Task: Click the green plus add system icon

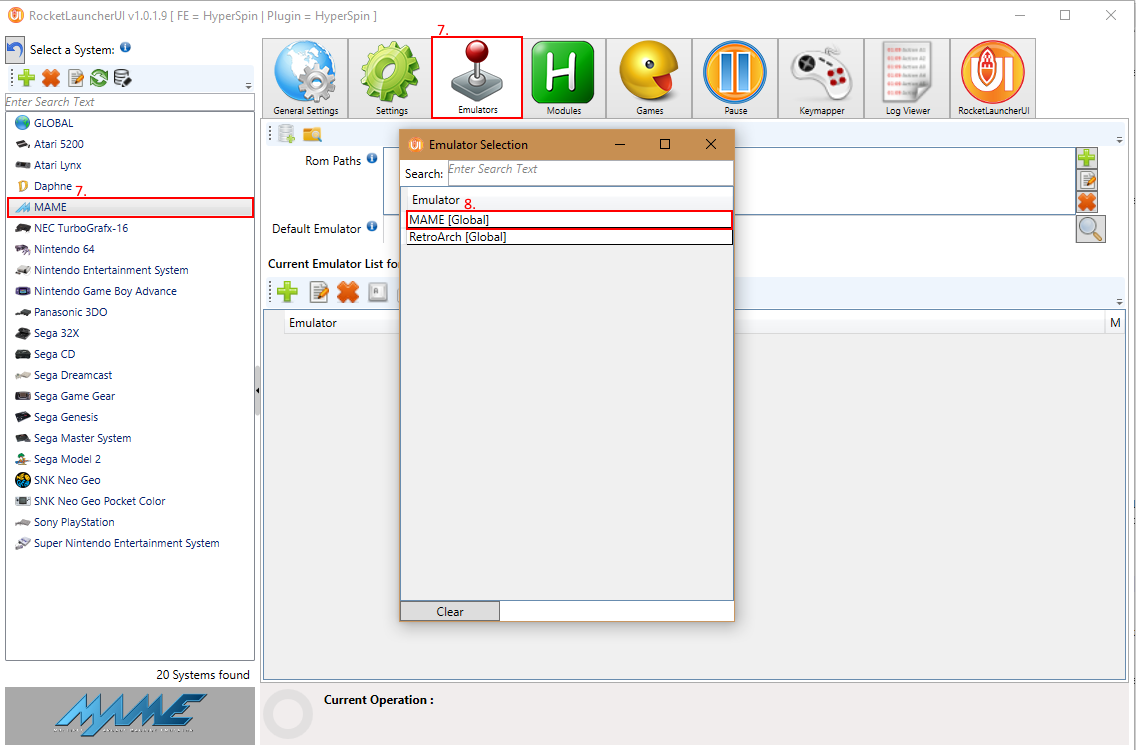Action: (x=27, y=78)
